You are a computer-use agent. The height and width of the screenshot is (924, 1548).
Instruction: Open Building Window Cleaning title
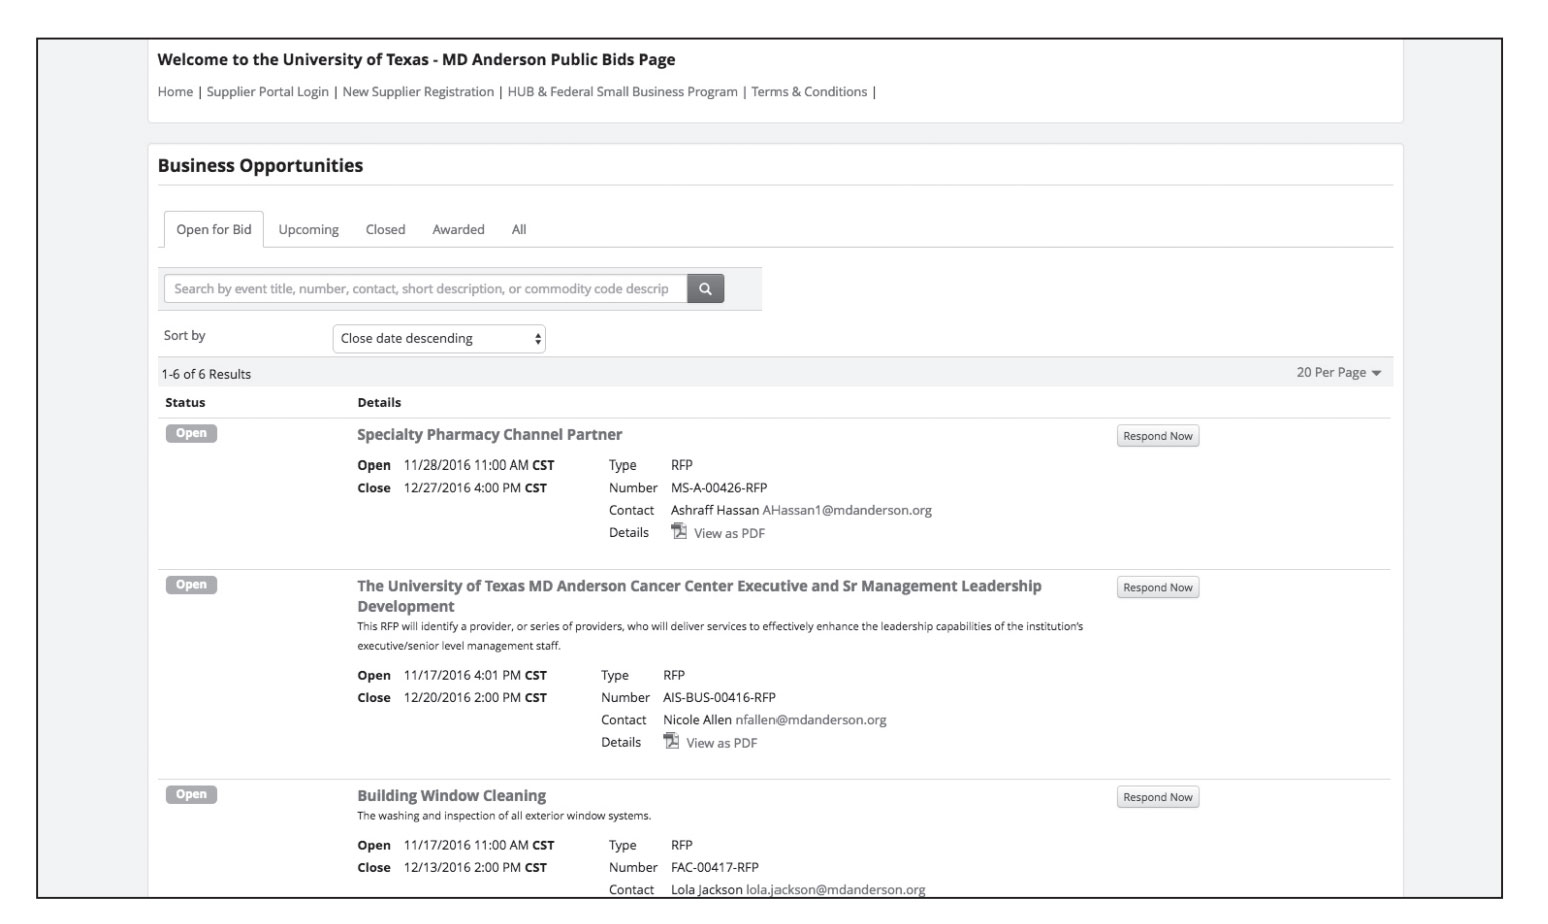point(452,795)
